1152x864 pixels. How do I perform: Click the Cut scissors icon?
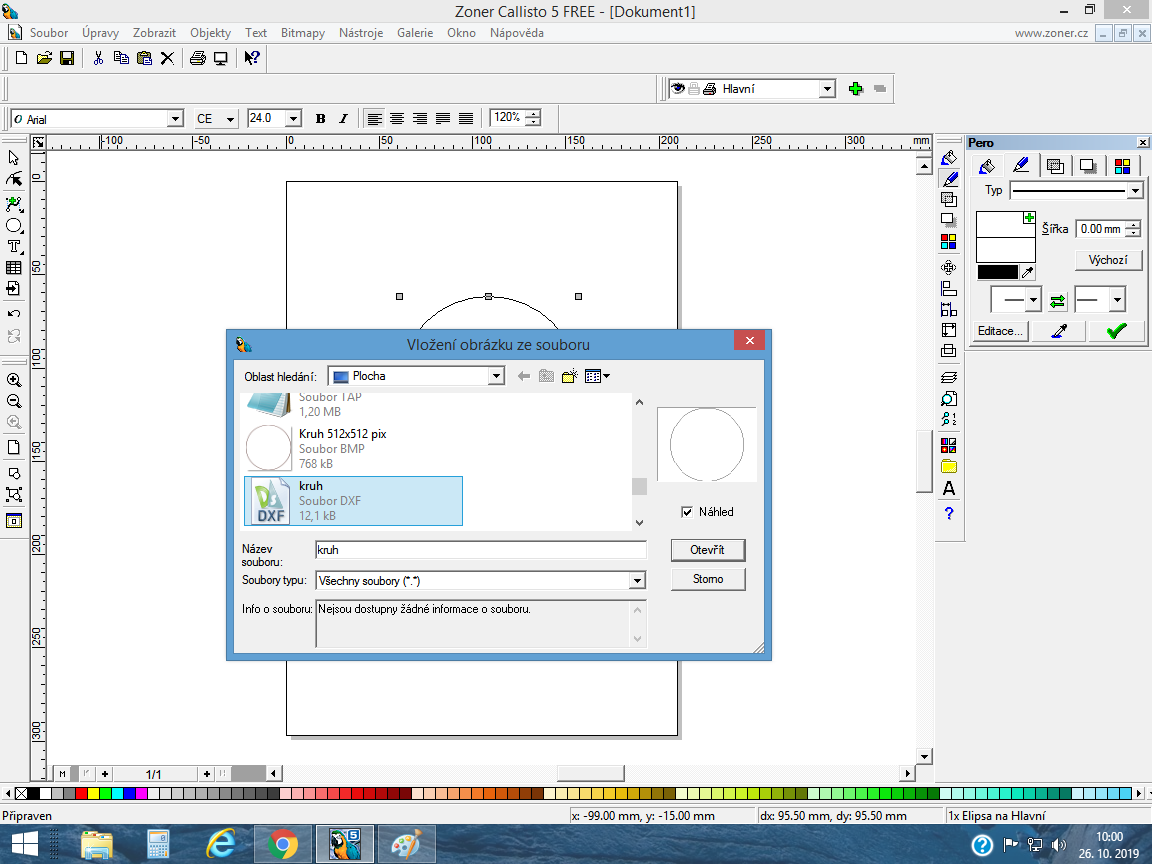click(x=98, y=58)
